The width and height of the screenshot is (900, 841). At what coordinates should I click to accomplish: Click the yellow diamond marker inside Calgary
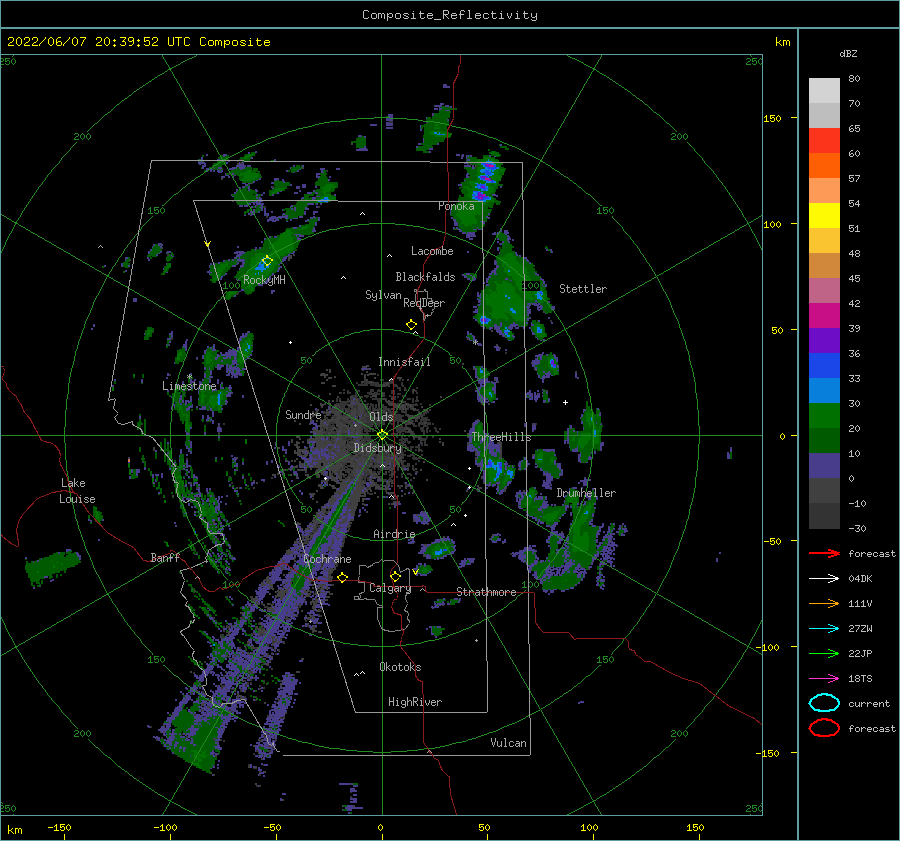(395, 576)
